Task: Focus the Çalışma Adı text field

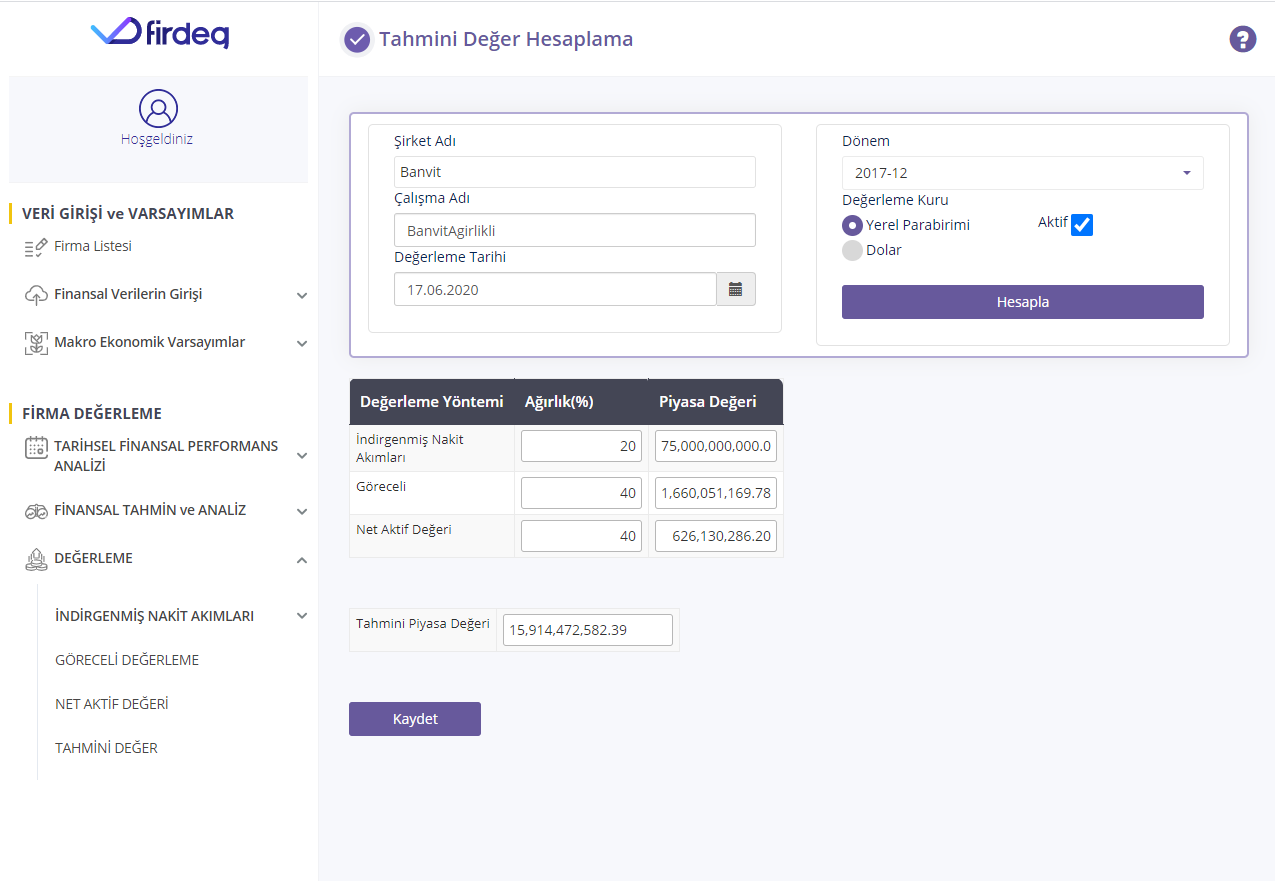Action: pos(574,230)
